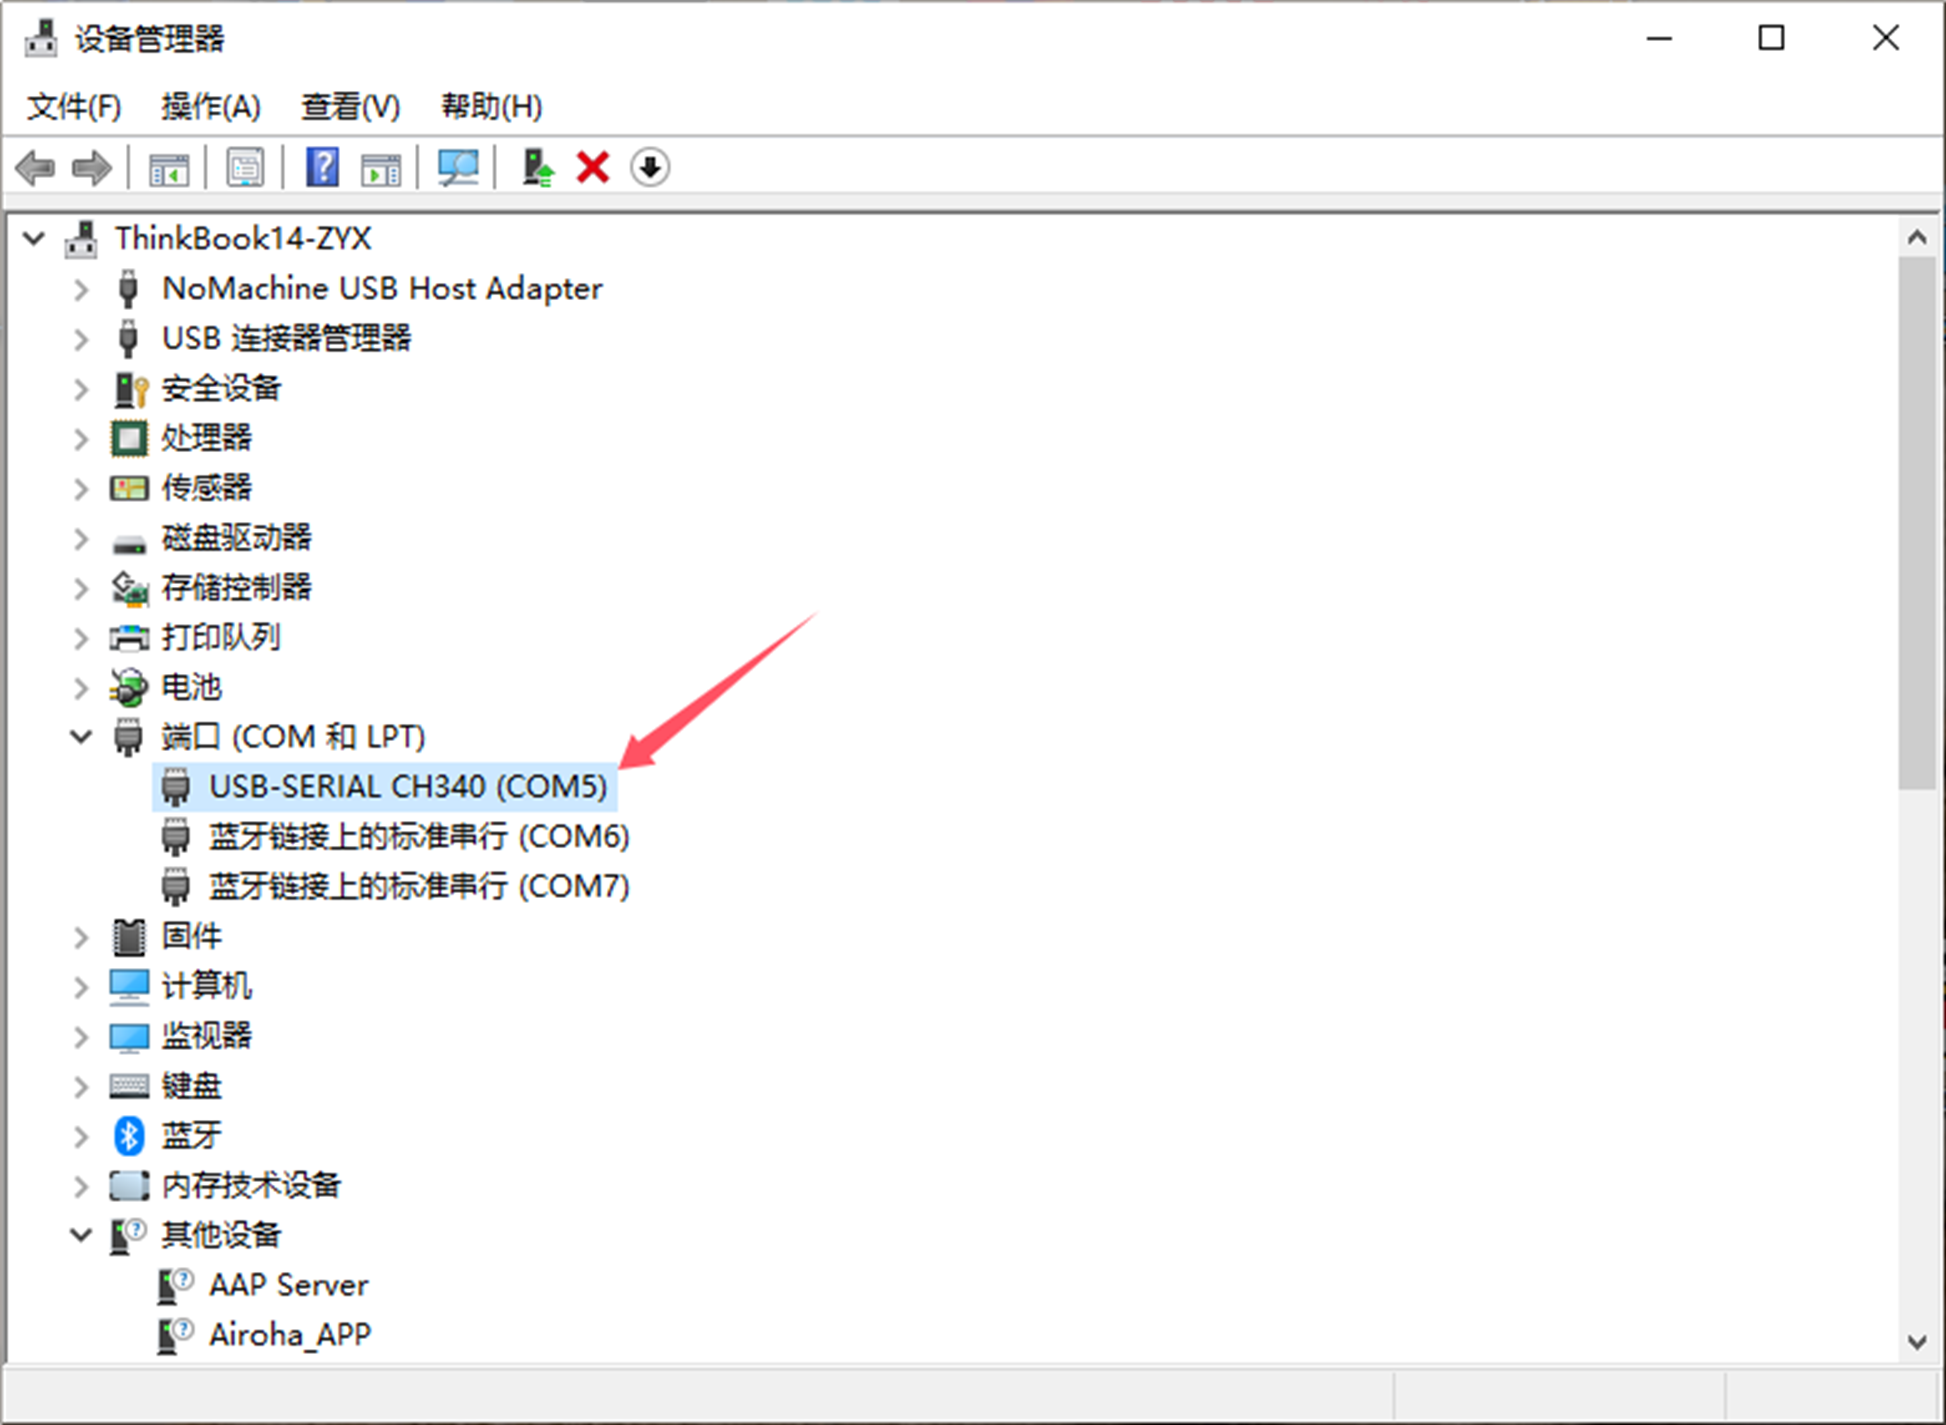Collapse the 其他设备 node
The width and height of the screenshot is (1946, 1425).
click(x=81, y=1235)
